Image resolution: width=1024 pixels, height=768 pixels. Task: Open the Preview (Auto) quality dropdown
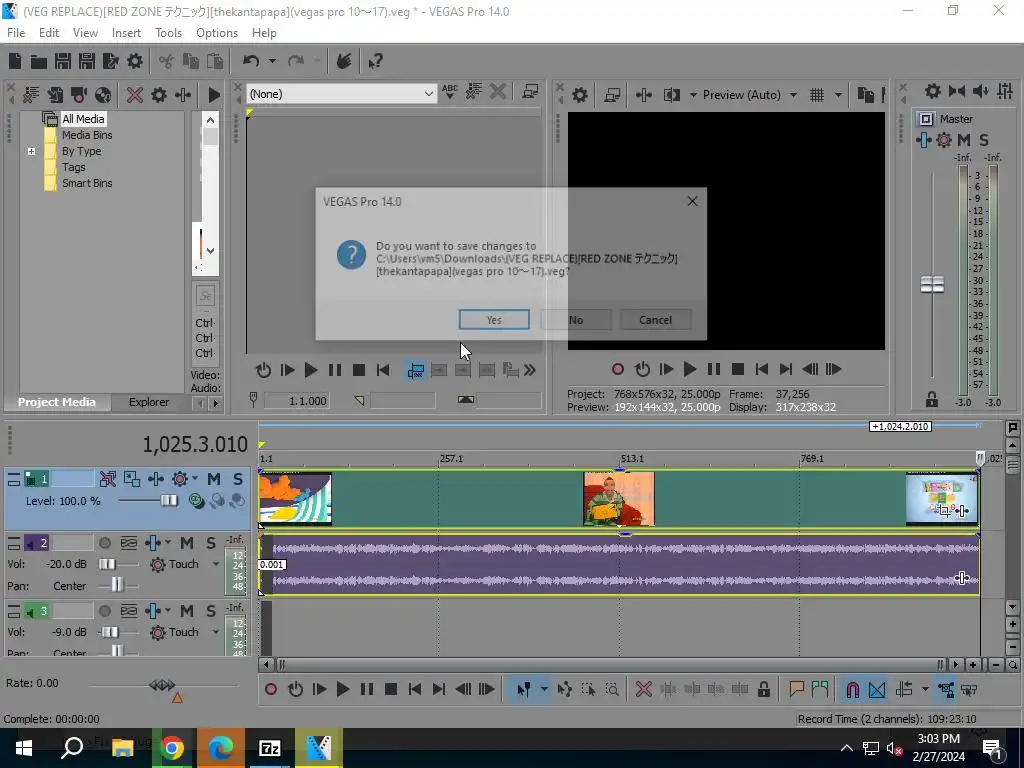click(x=749, y=95)
